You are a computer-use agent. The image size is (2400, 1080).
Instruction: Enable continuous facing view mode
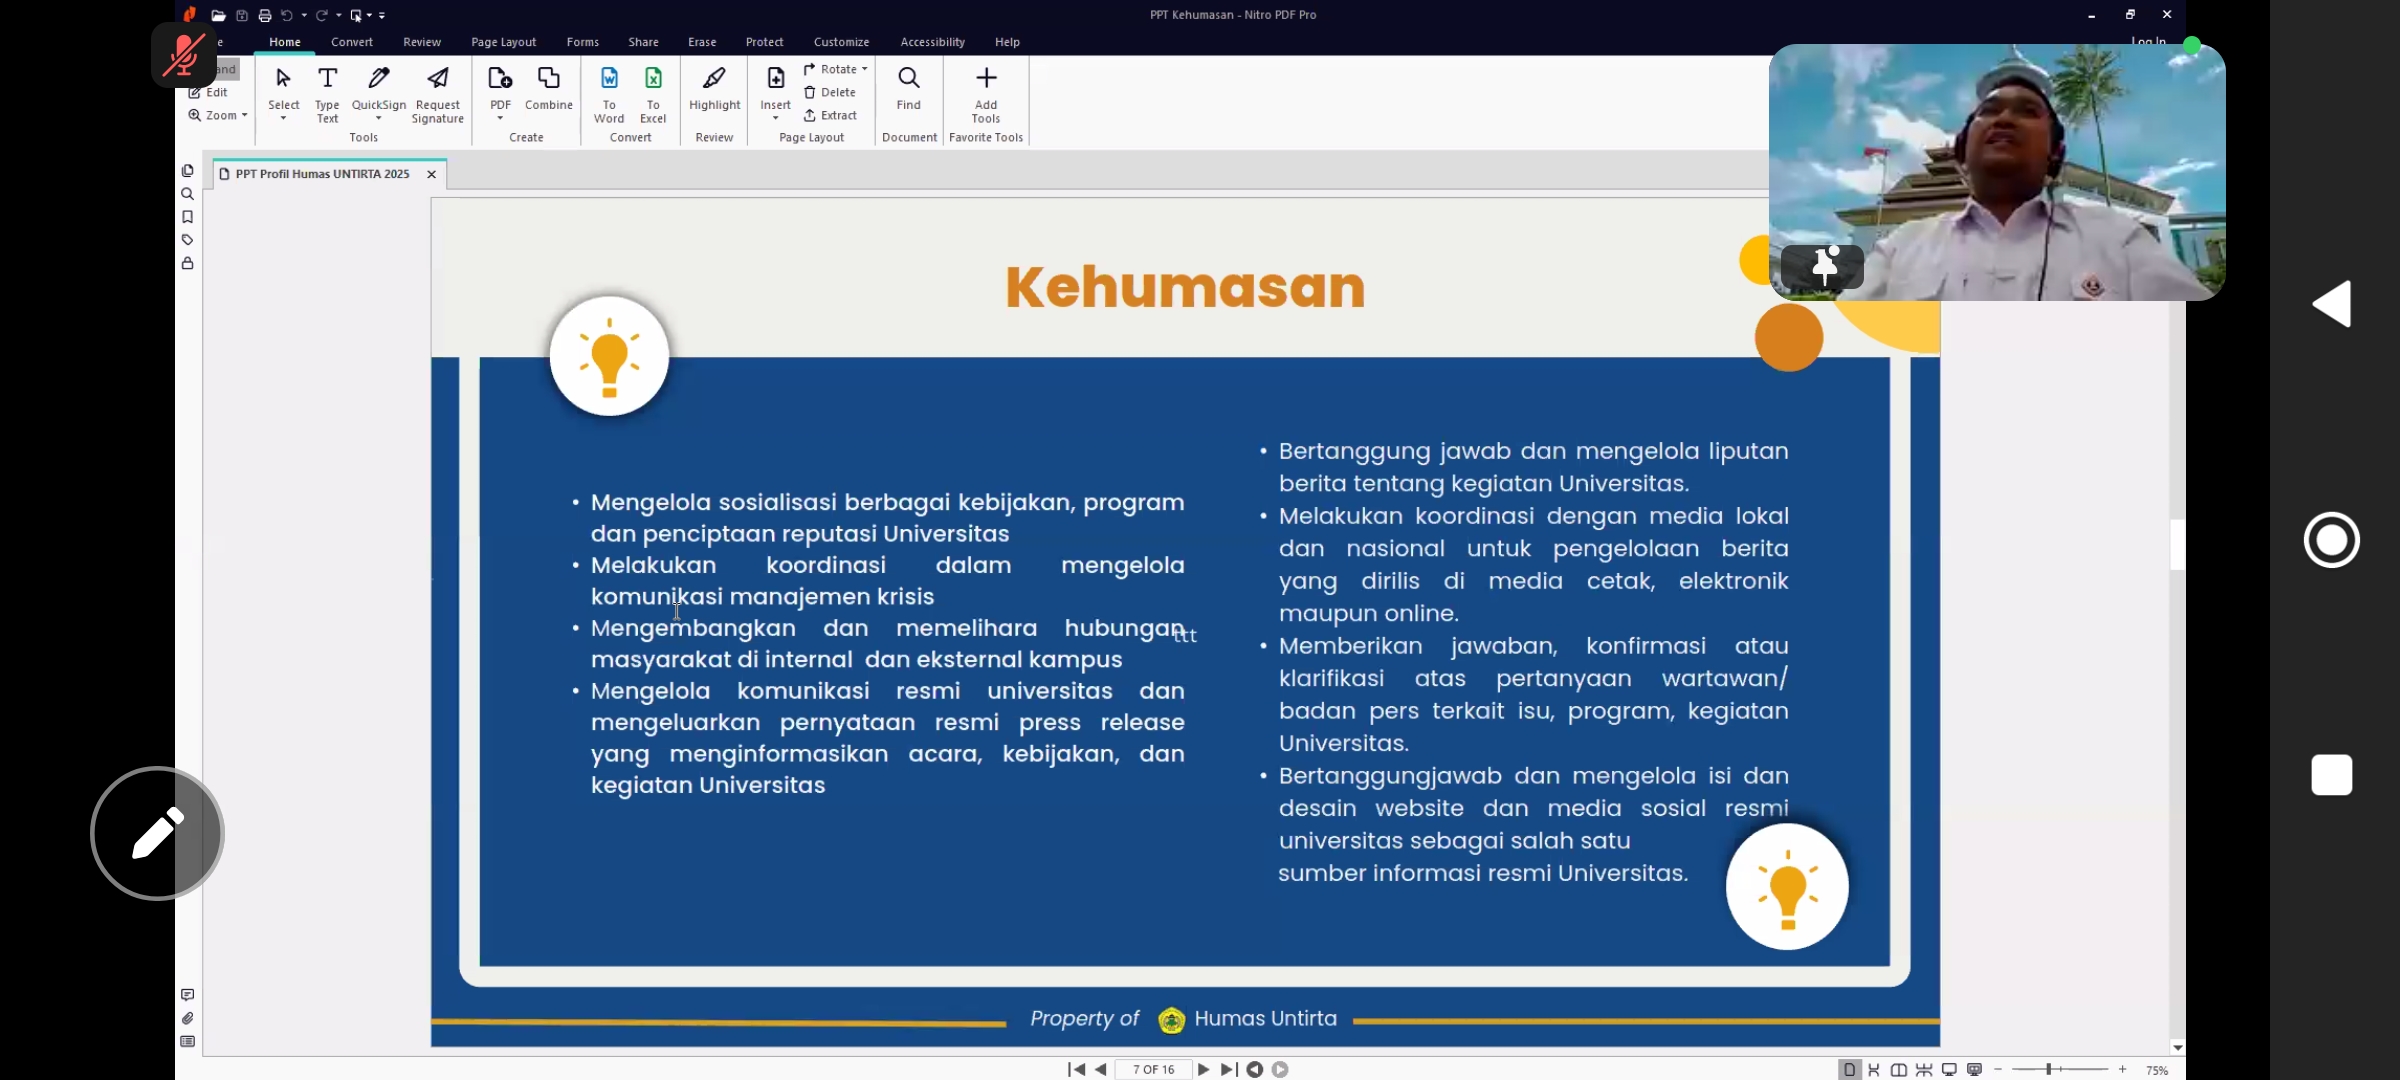pos(1924,1069)
